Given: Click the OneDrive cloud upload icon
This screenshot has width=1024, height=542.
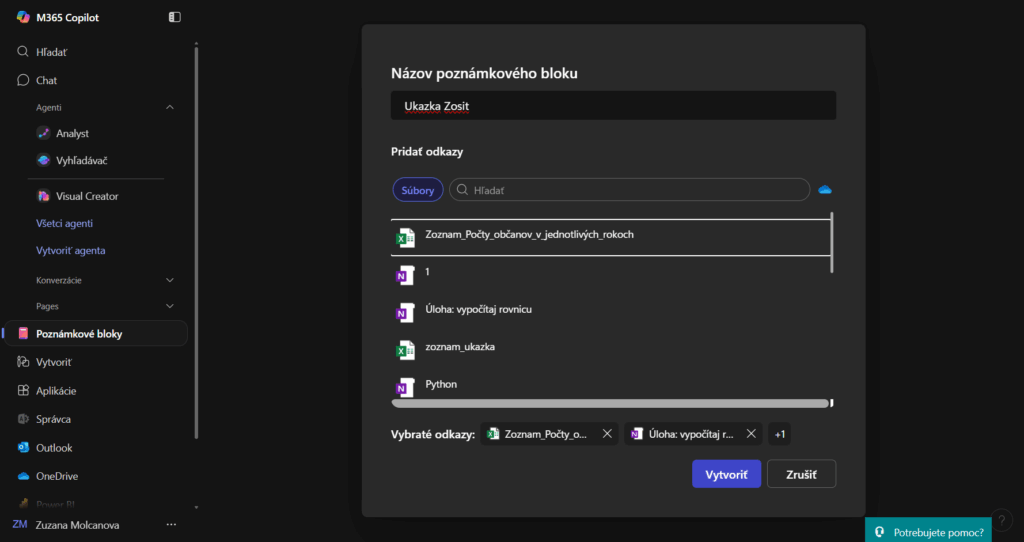Looking at the screenshot, I should pos(825,190).
